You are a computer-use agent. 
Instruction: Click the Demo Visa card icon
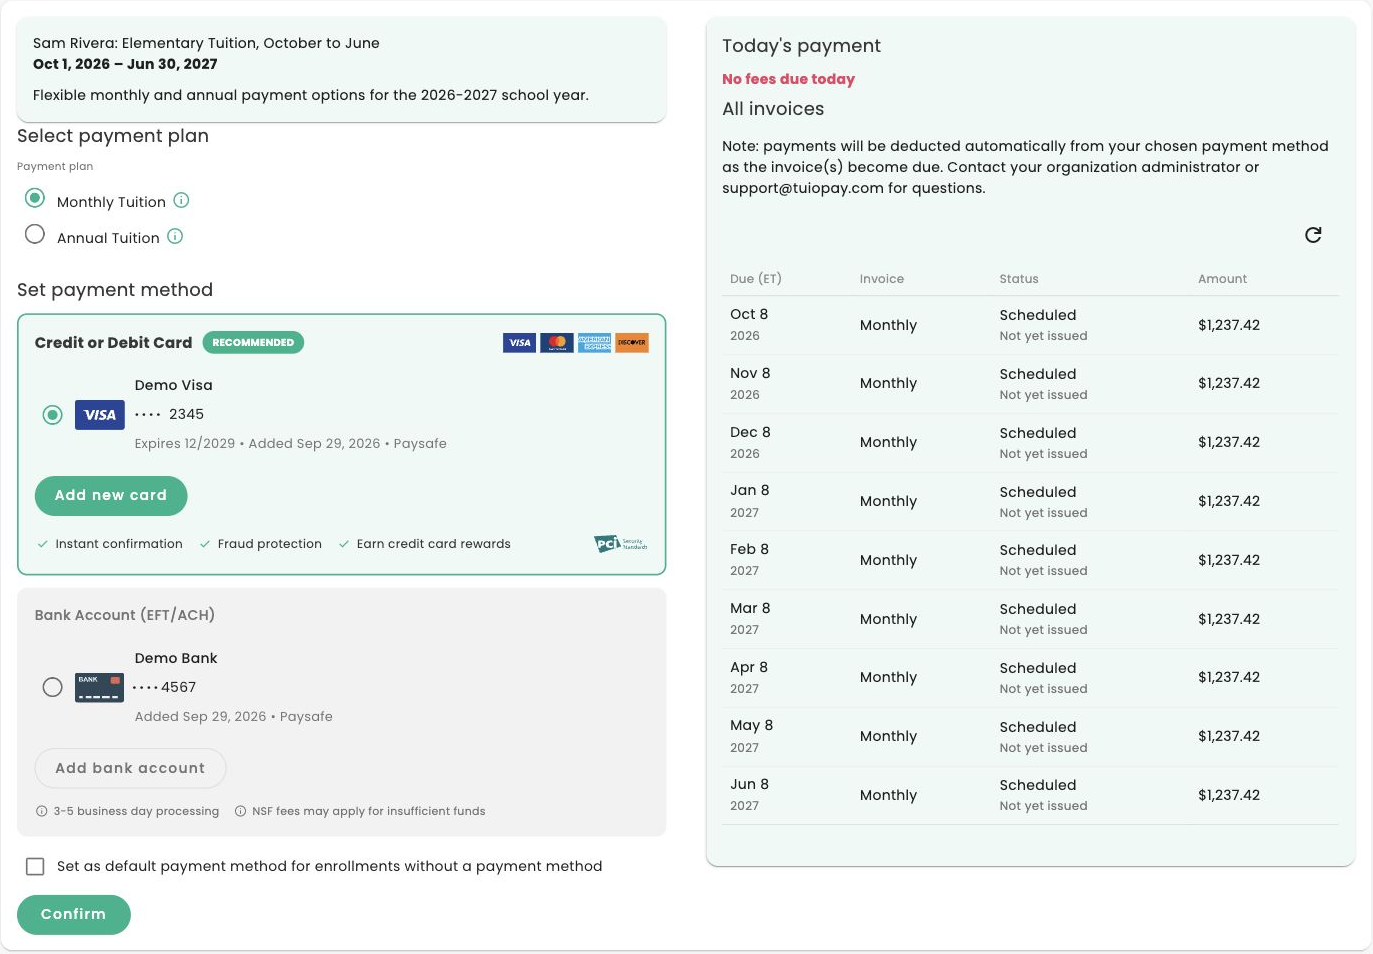[x=100, y=414]
